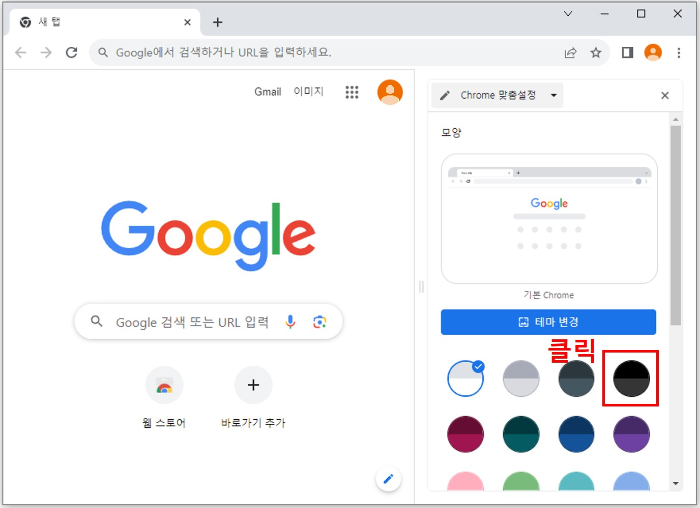Select the navy blue color swatch

576,434
